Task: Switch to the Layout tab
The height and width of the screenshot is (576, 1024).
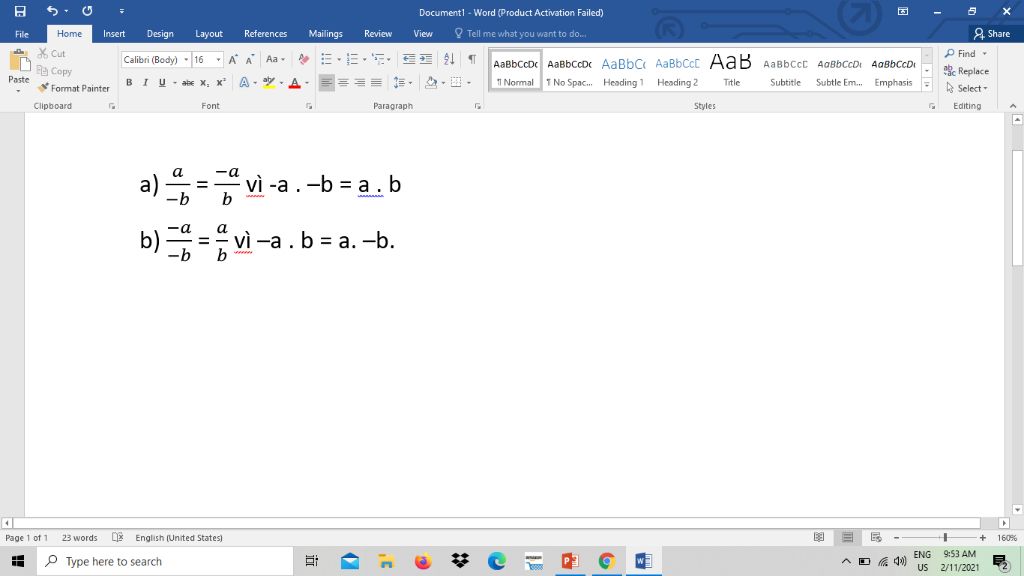Action: [x=209, y=33]
